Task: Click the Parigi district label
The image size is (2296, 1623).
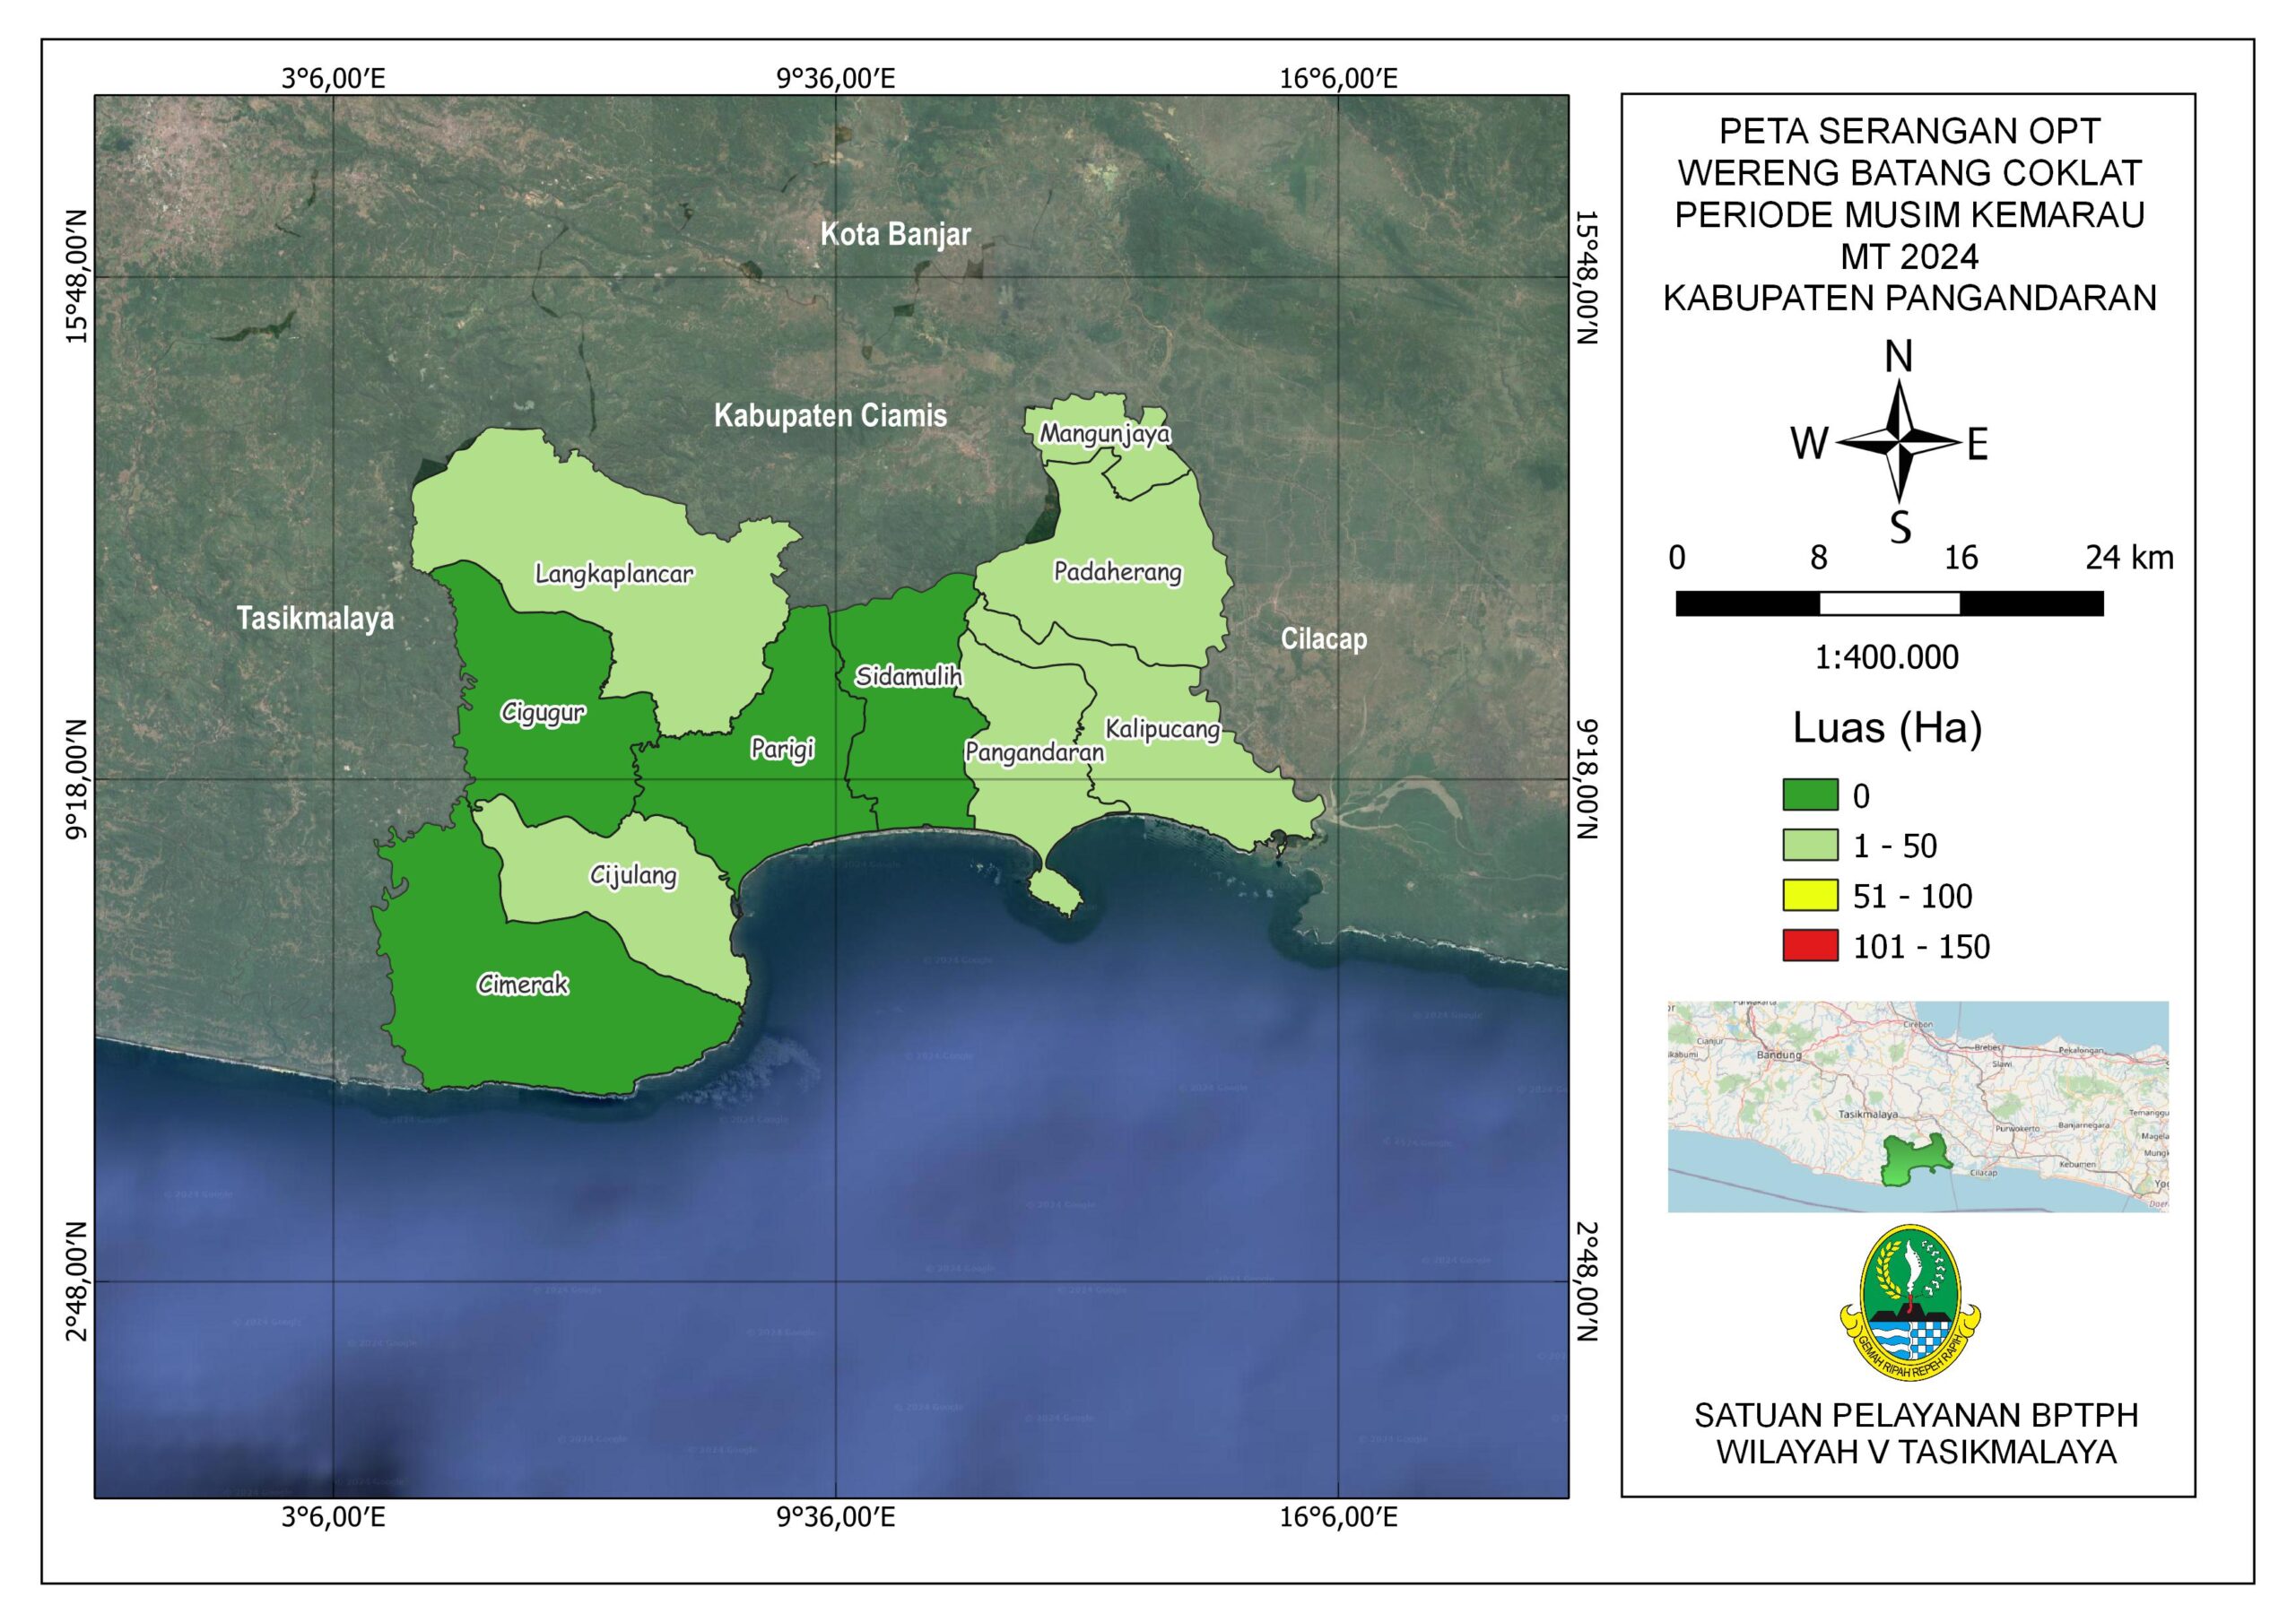Action: click(783, 748)
